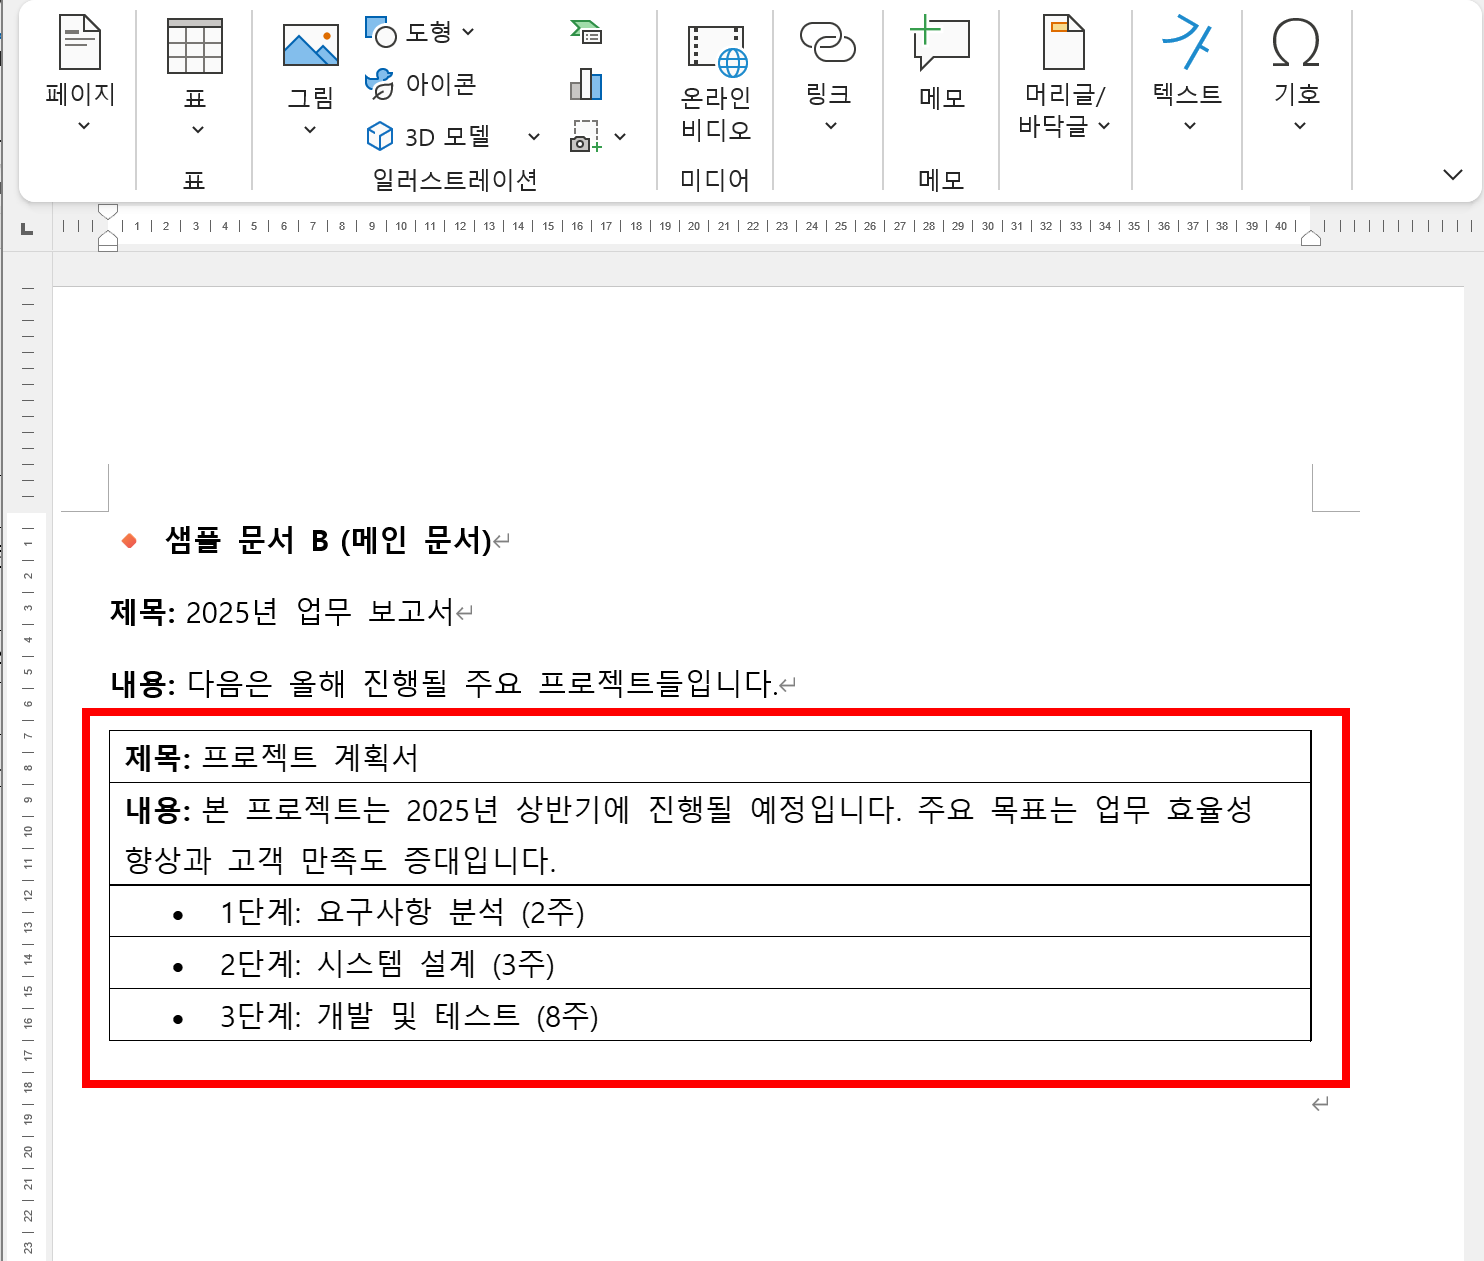Collapse the ribbon with the chevron
This screenshot has width=1484, height=1261.
[x=1453, y=175]
